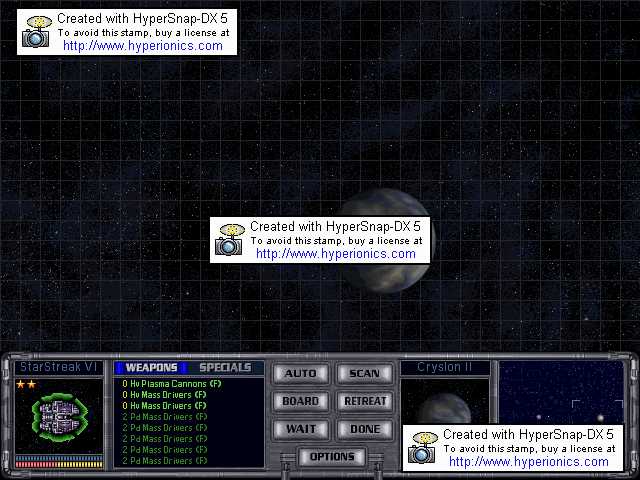This screenshot has width=640, height=480.
Task: Click the Crysion II planet thumbnail
Action: tap(430, 400)
